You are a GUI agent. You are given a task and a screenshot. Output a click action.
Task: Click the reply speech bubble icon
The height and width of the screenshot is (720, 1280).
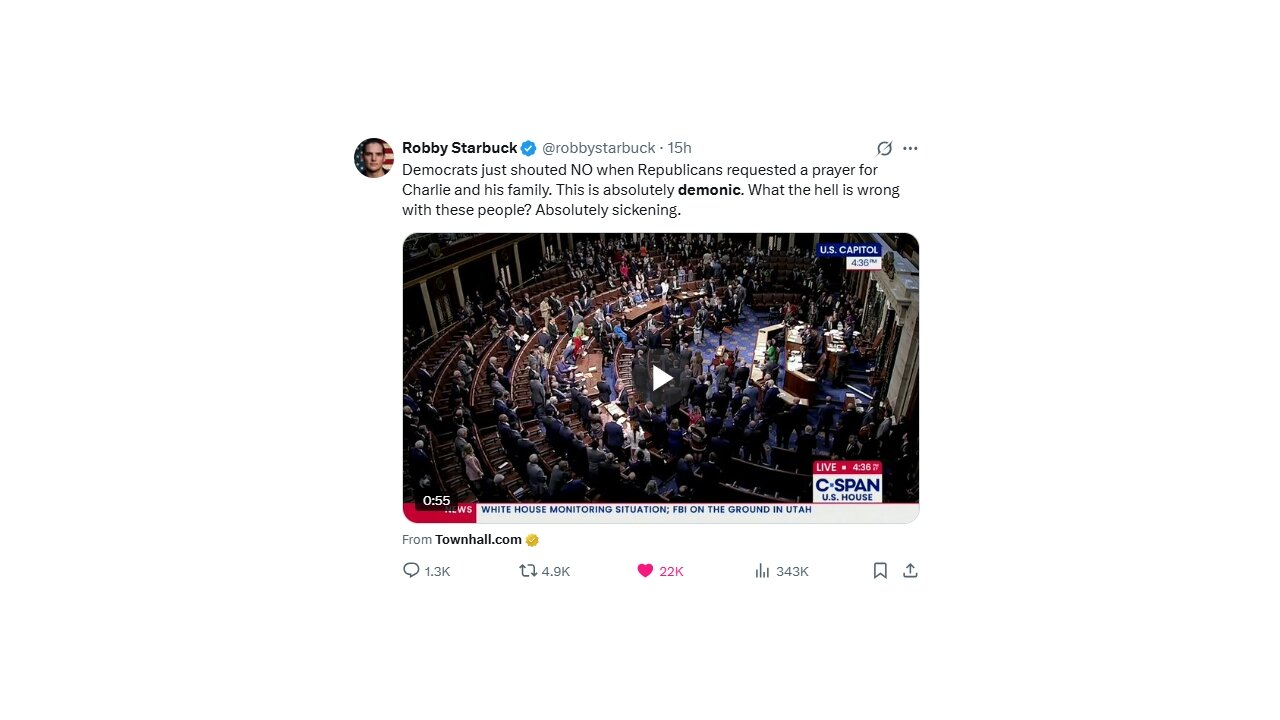tap(411, 570)
